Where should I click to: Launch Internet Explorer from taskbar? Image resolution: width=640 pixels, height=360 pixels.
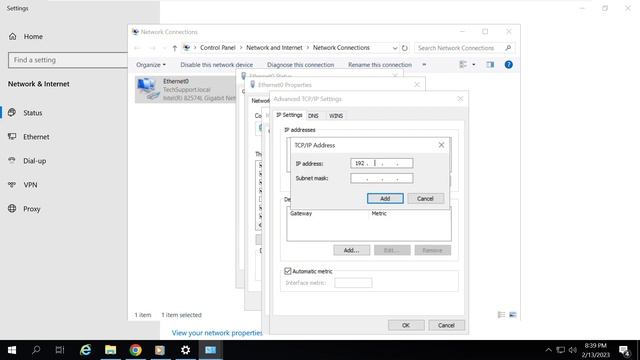(85, 350)
